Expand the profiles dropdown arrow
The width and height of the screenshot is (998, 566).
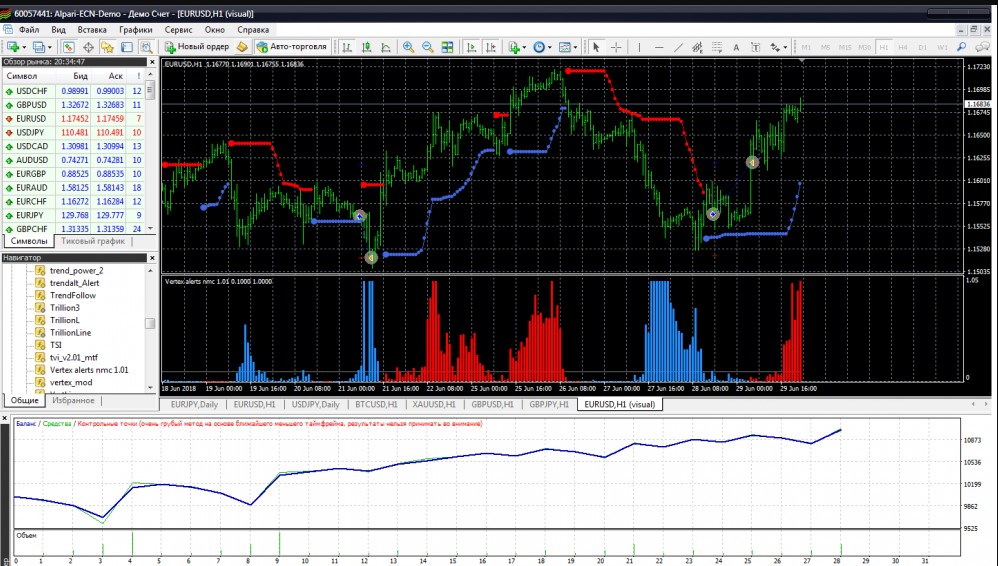(49, 47)
